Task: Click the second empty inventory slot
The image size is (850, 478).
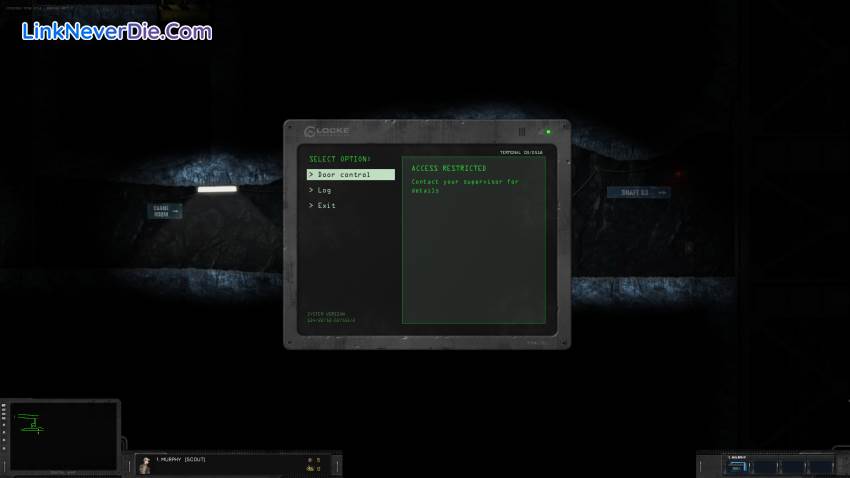Action: [765, 466]
